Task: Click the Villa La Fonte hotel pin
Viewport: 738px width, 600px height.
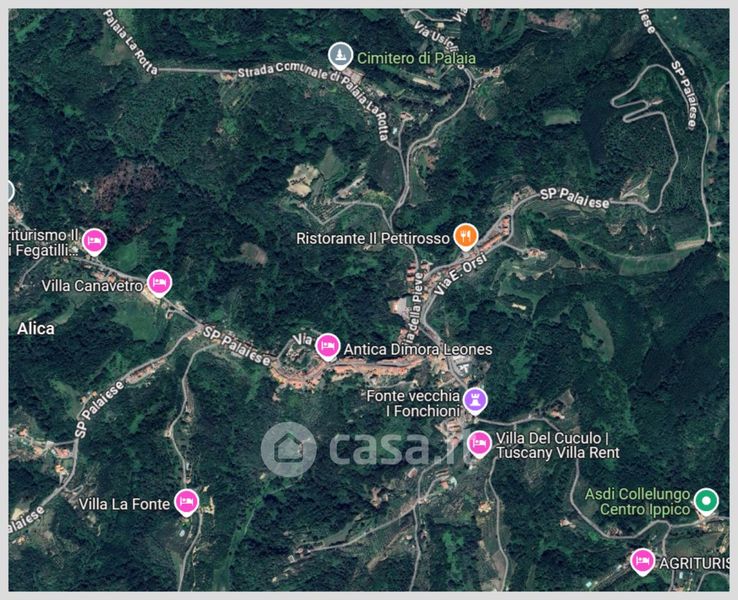Action: pos(186,503)
